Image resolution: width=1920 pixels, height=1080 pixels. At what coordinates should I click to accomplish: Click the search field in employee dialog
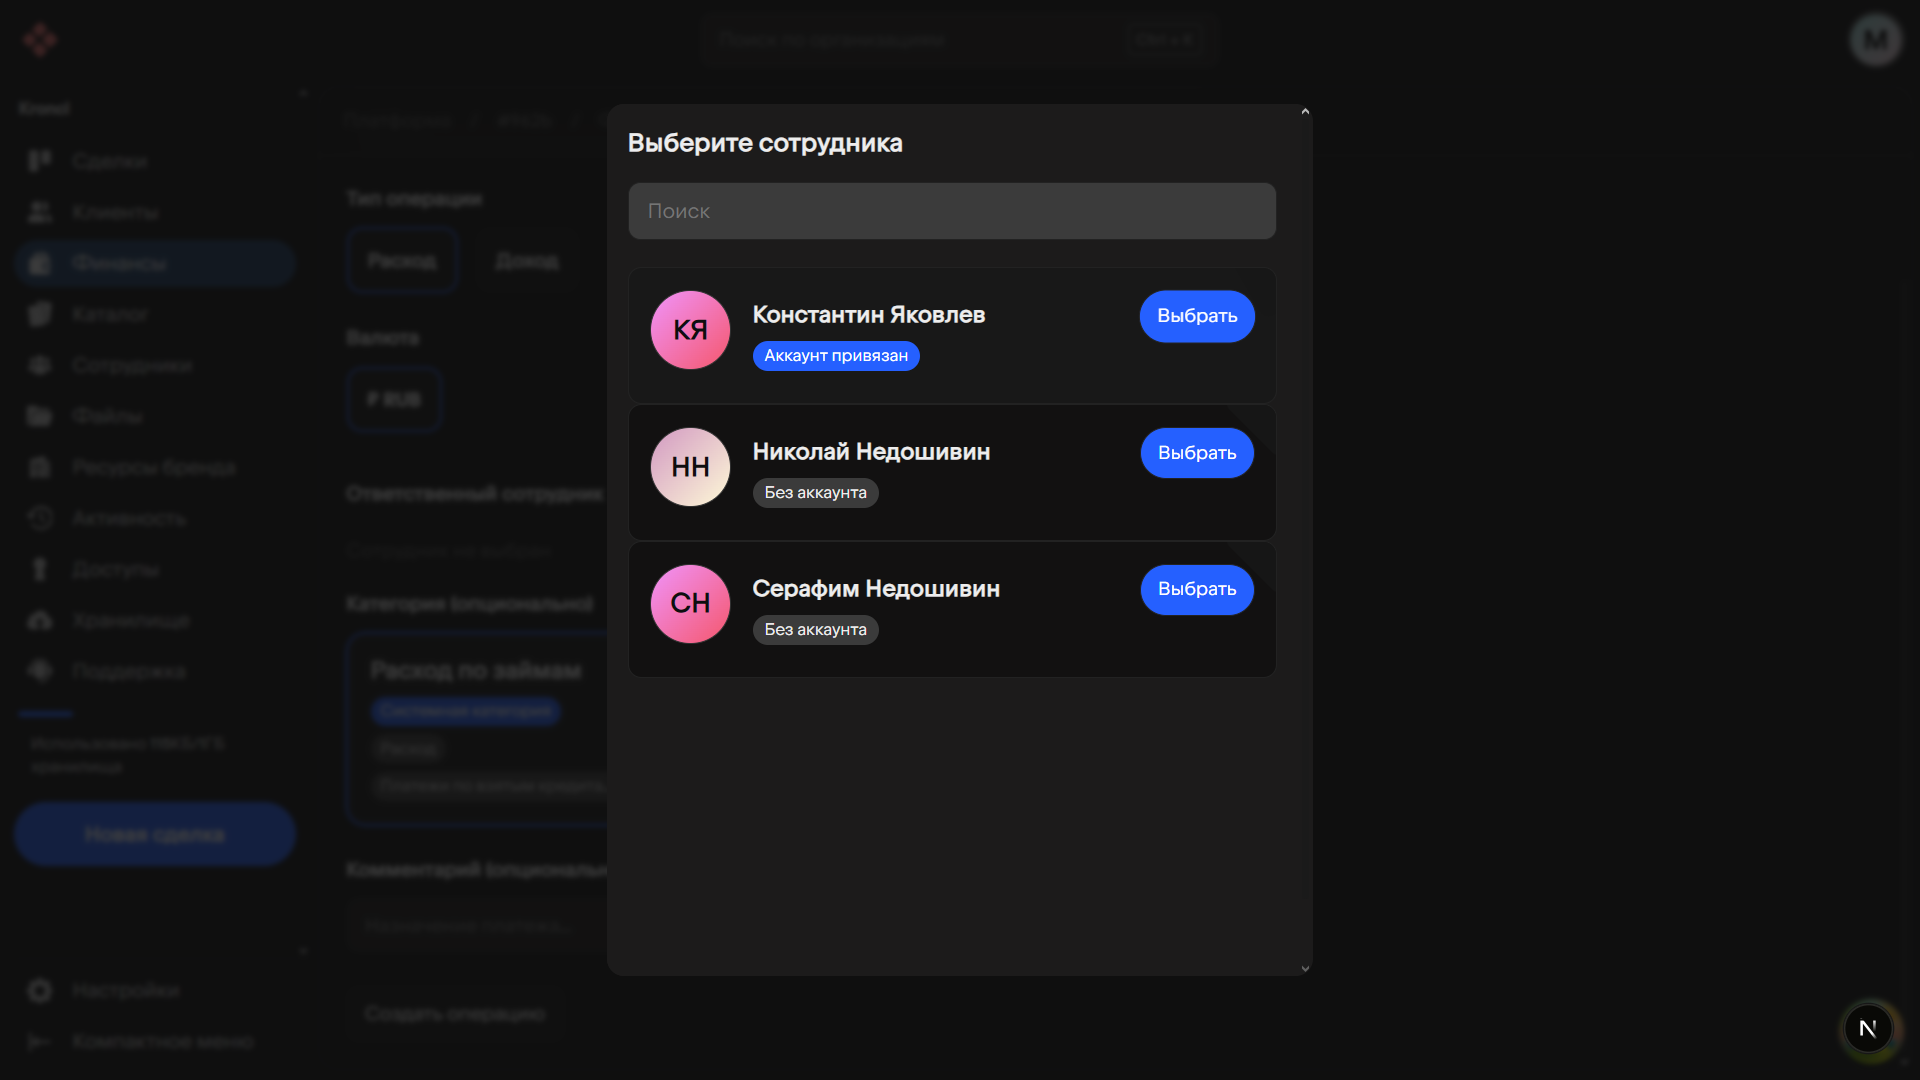[951, 211]
